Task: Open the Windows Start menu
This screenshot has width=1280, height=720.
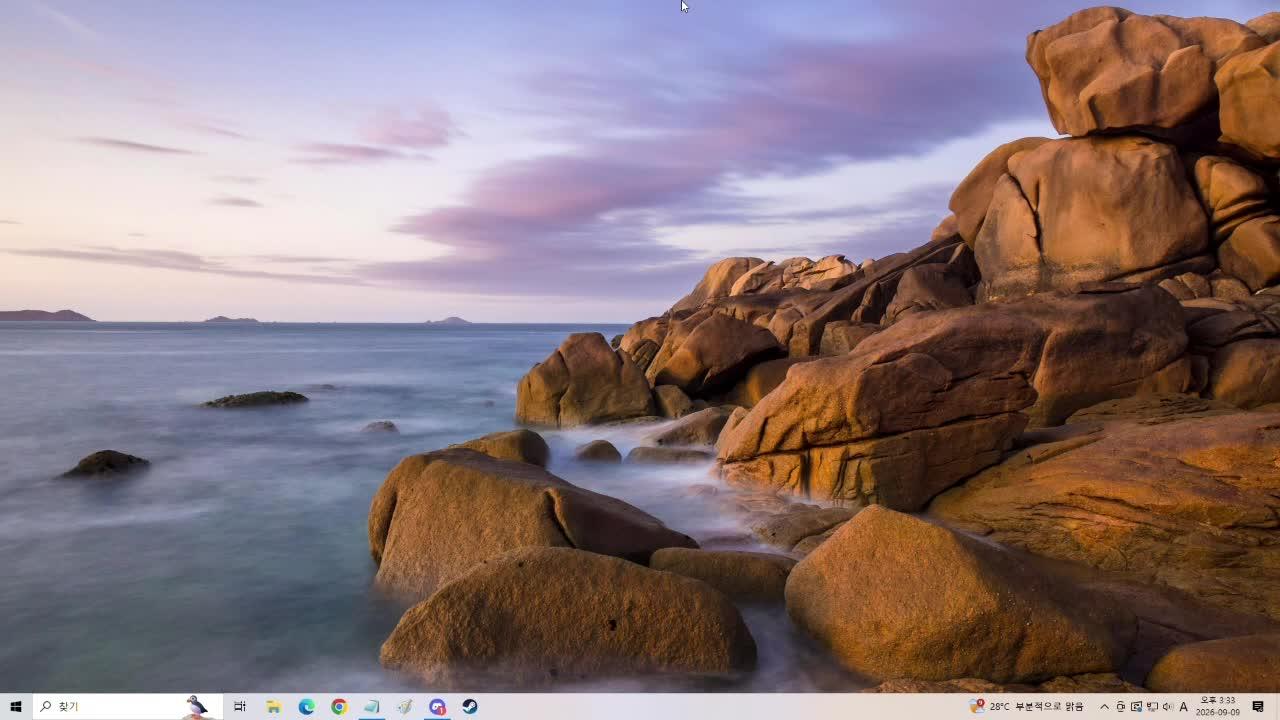Action: coord(16,706)
